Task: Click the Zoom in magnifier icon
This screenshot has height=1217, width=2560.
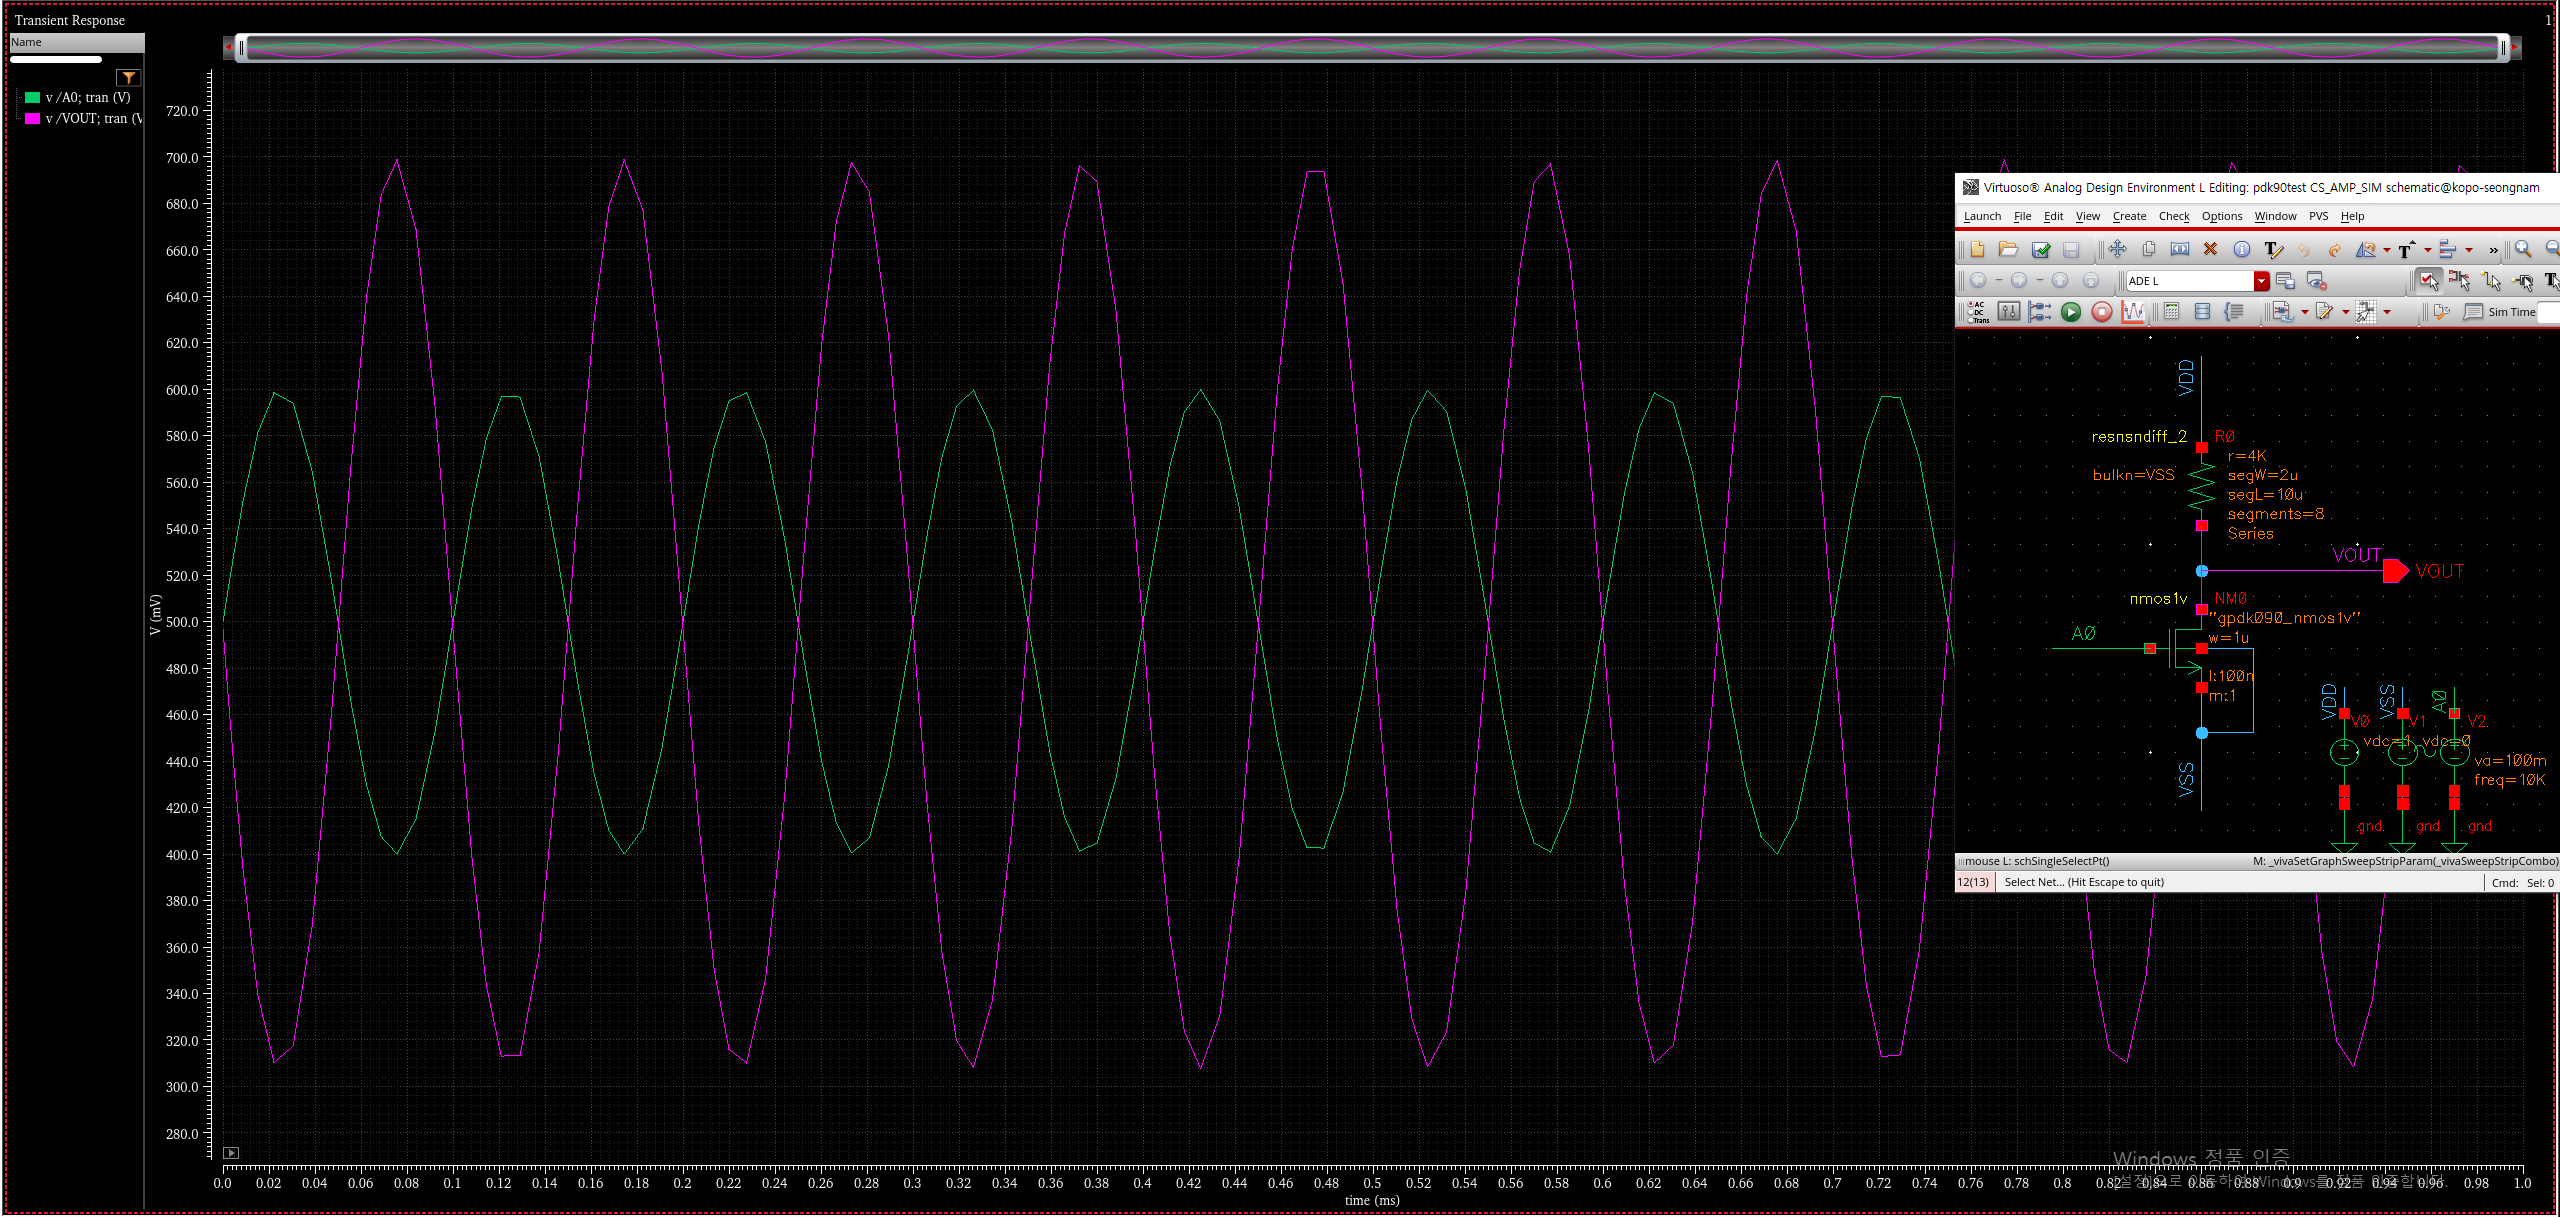Action: (x=2523, y=249)
